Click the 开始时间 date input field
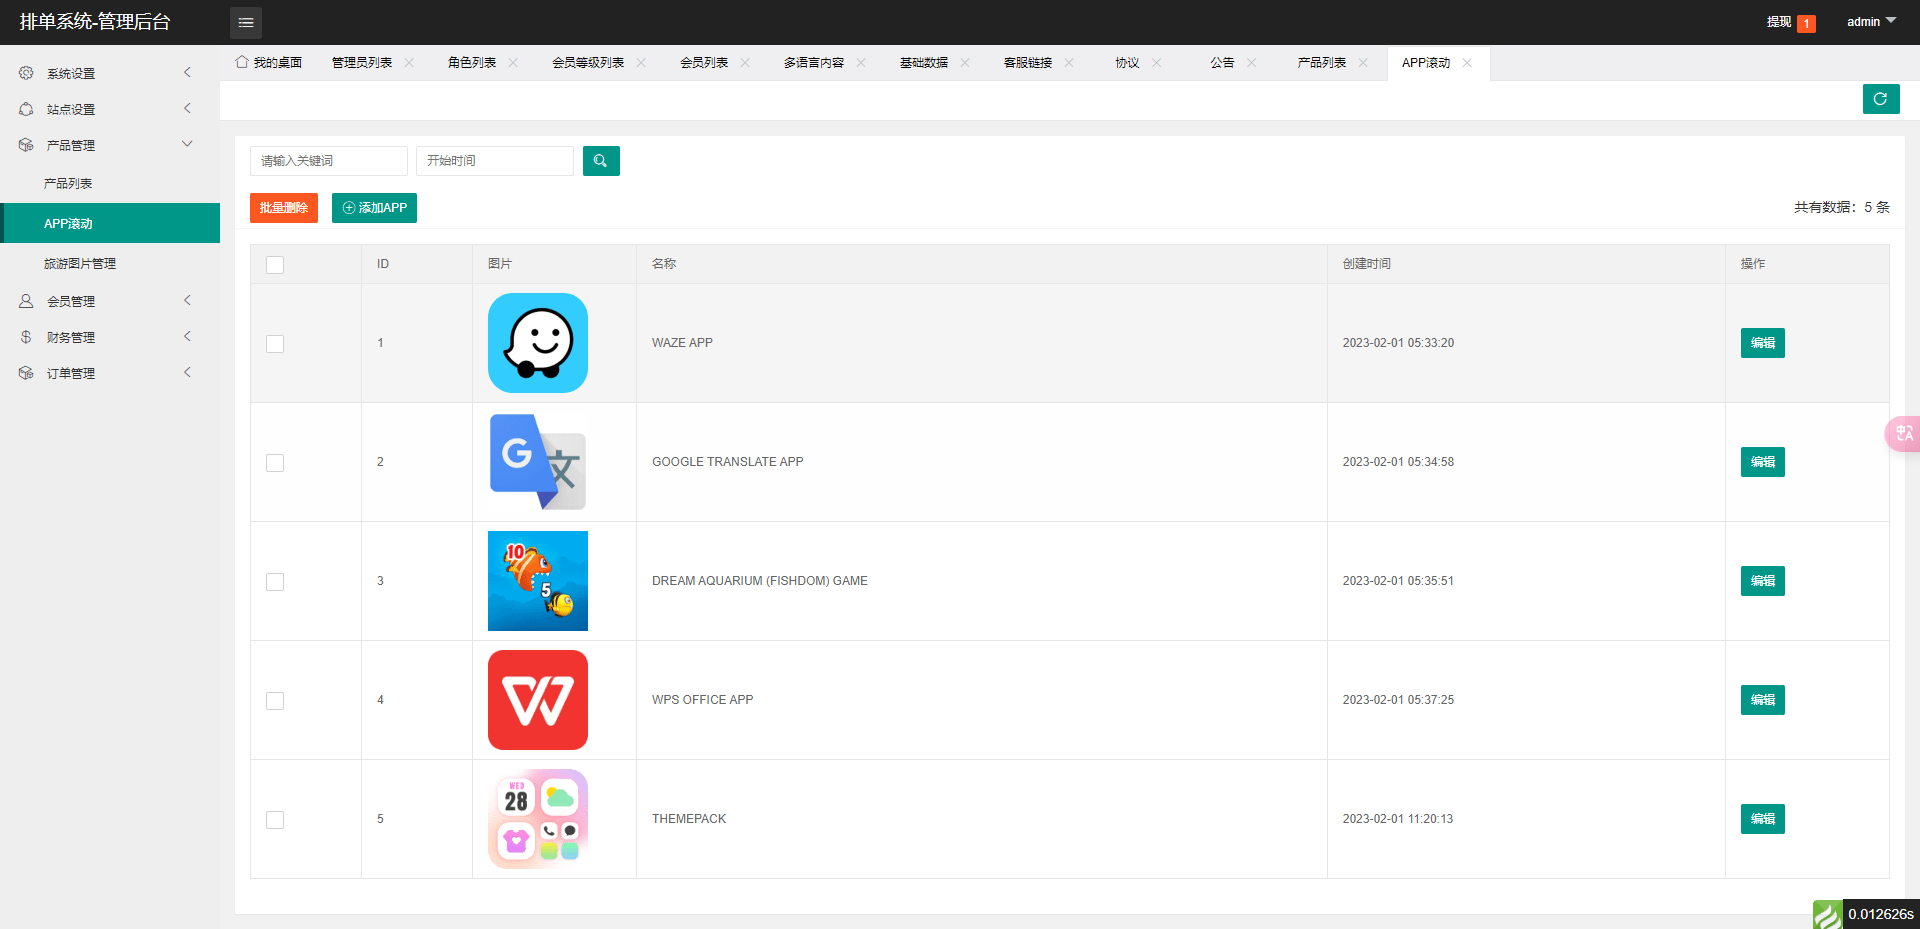 [x=494, y=161]
